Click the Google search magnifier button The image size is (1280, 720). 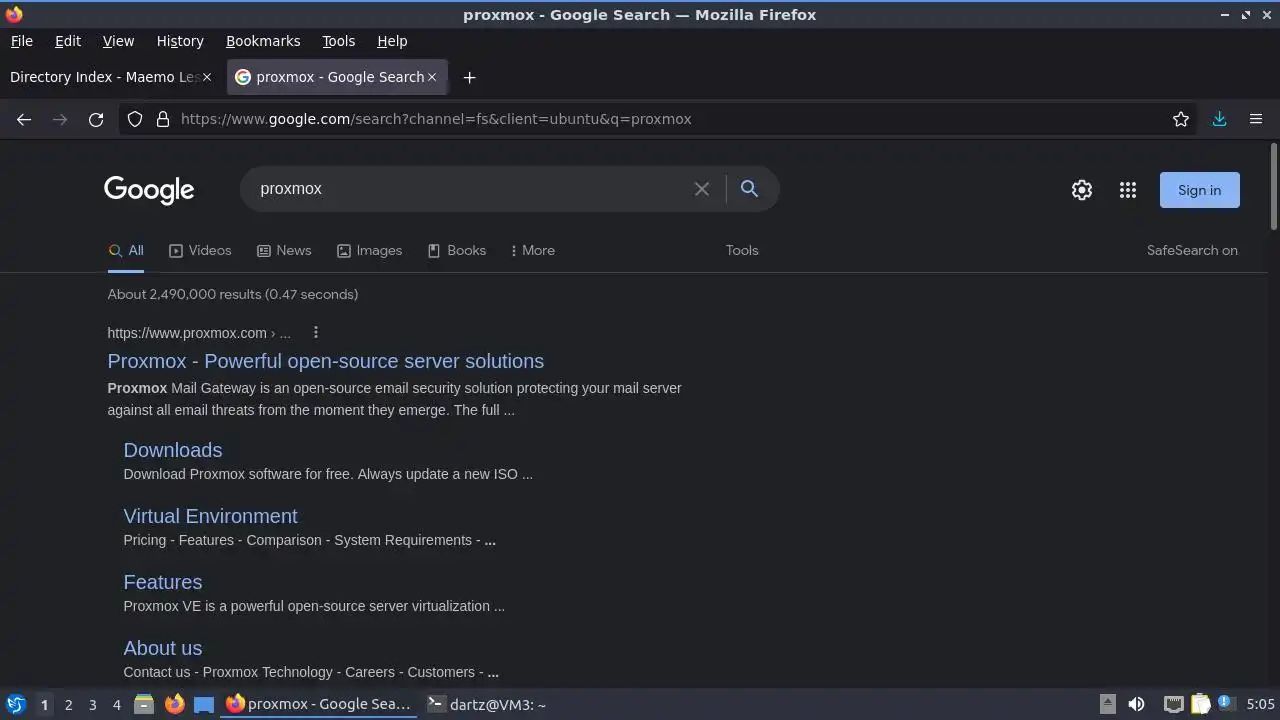coord(749,188)
